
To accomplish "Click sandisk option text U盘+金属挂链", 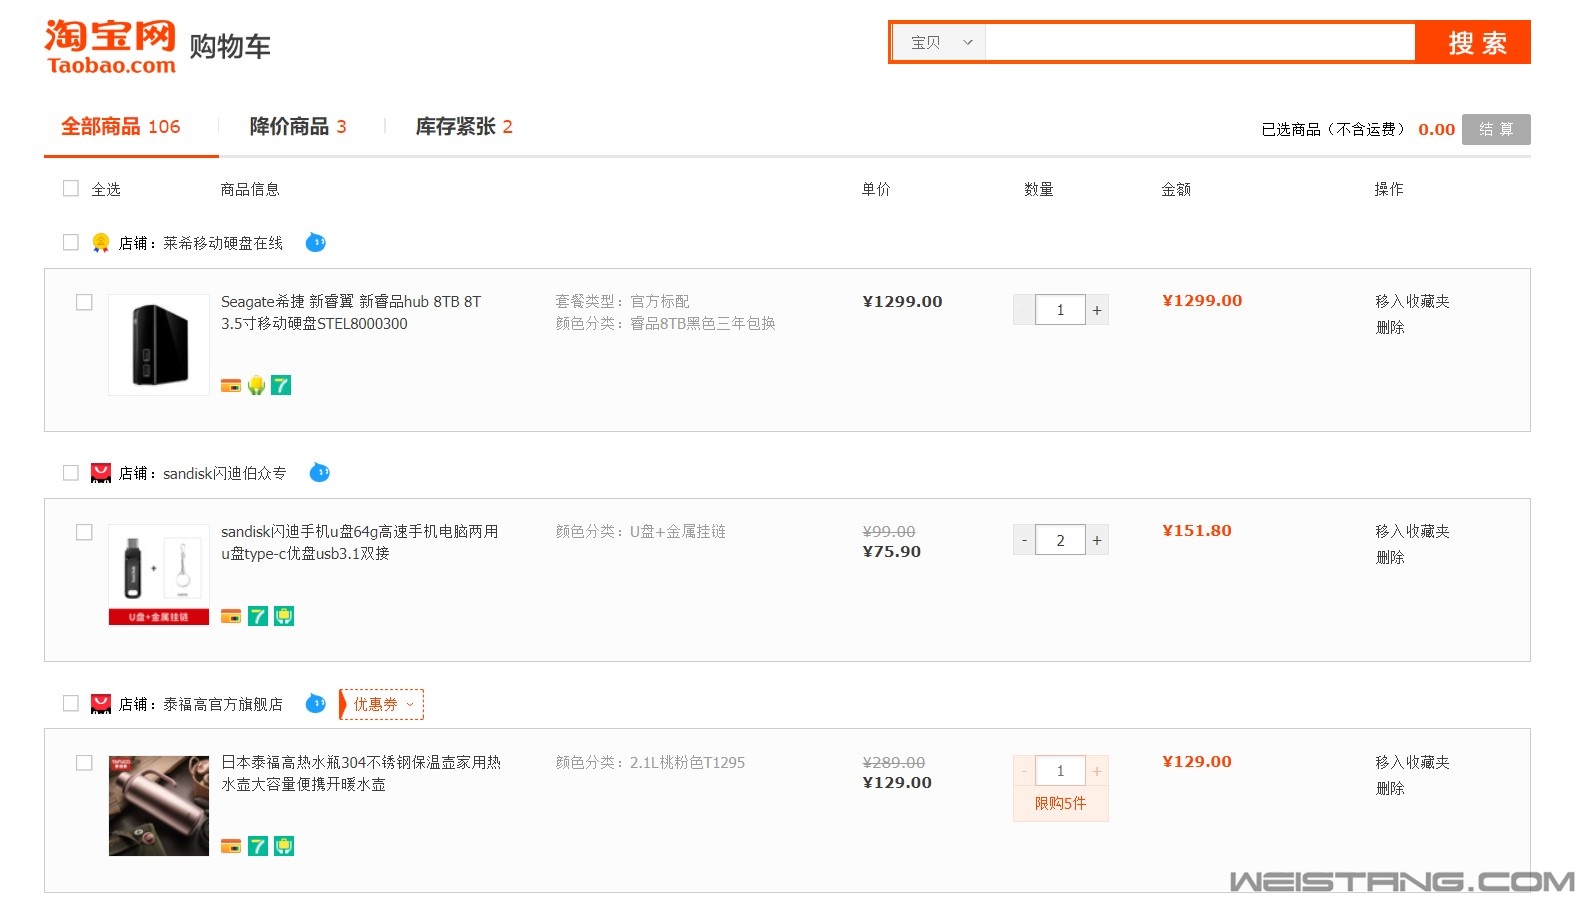I will [678, 531].
